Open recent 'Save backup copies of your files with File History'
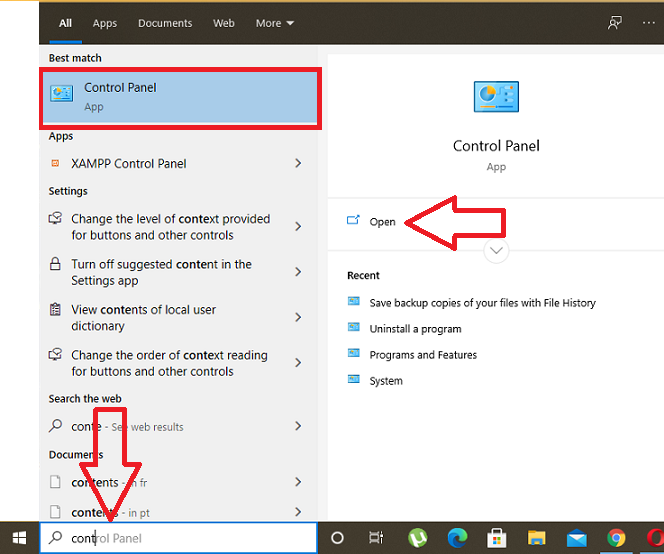This screenshot has height=554, width=664. (482, 303)
